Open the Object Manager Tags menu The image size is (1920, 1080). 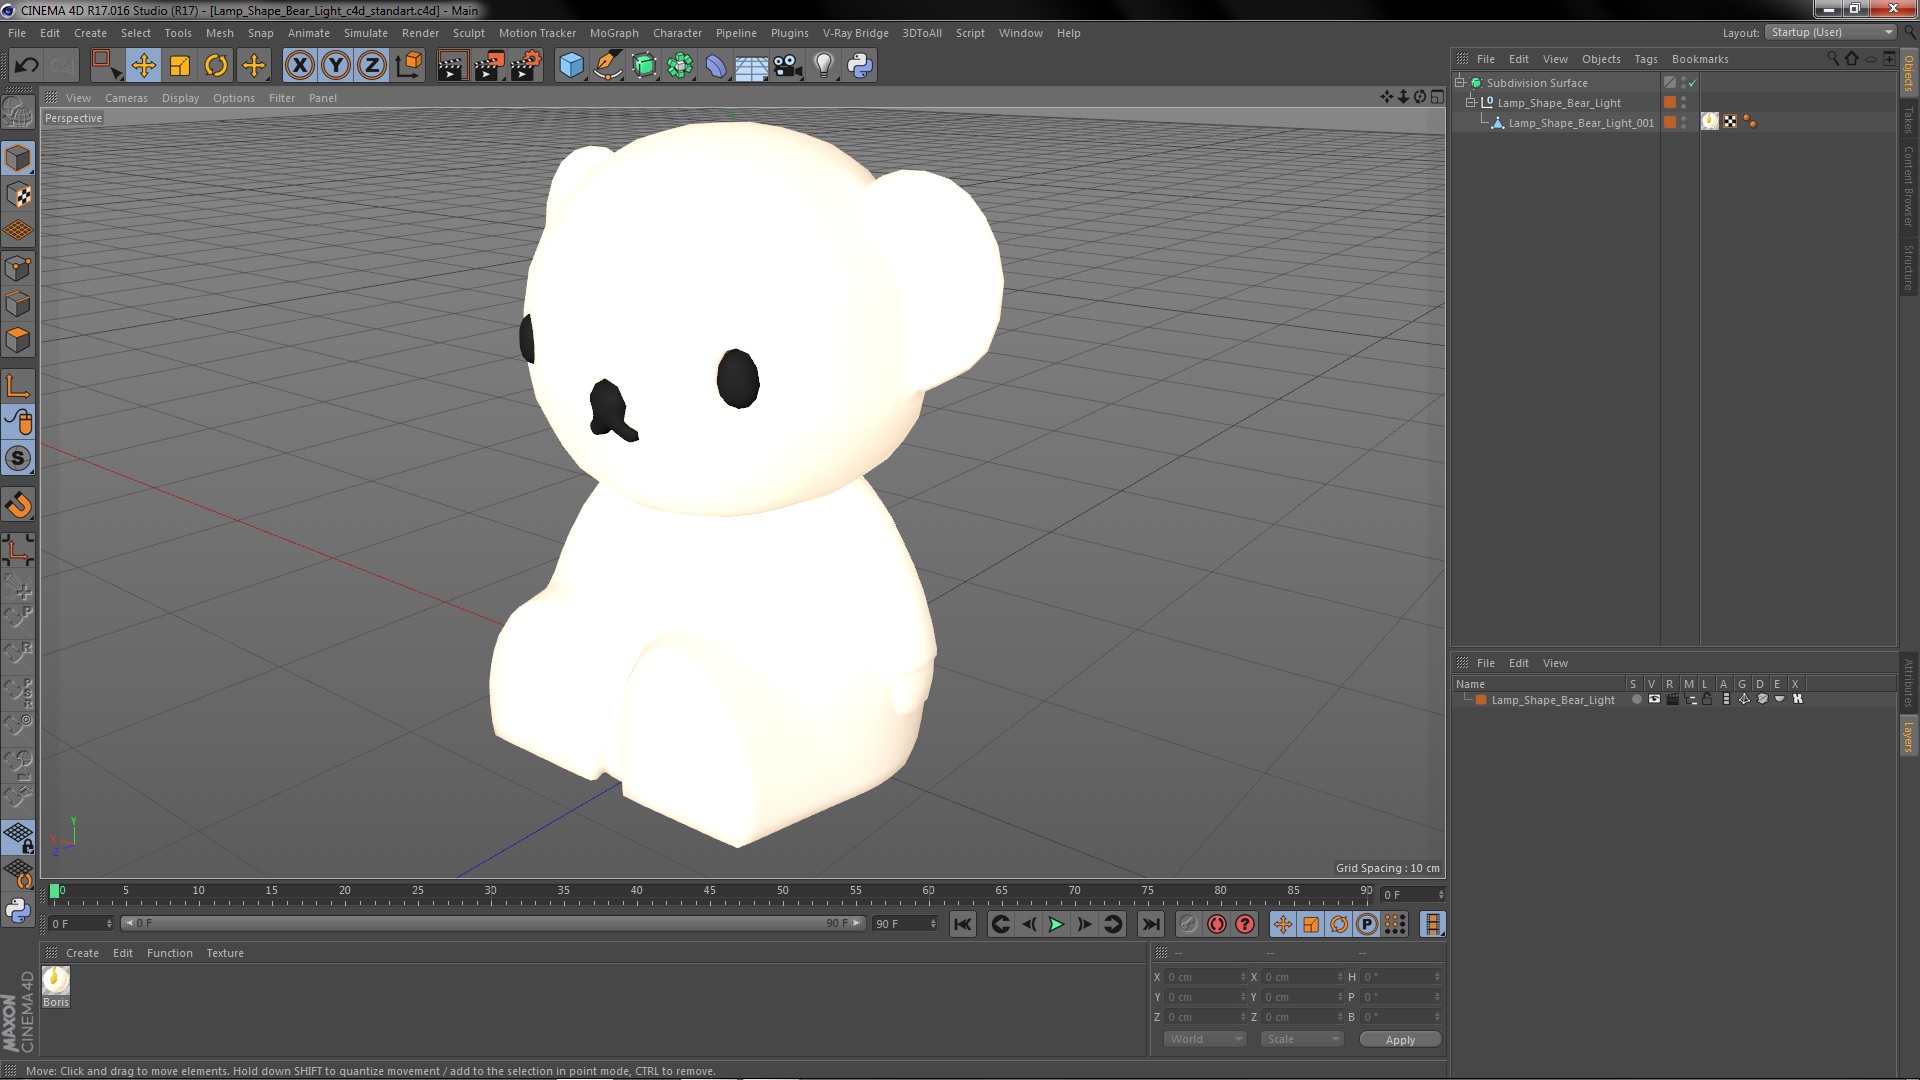coord(1645,59)
